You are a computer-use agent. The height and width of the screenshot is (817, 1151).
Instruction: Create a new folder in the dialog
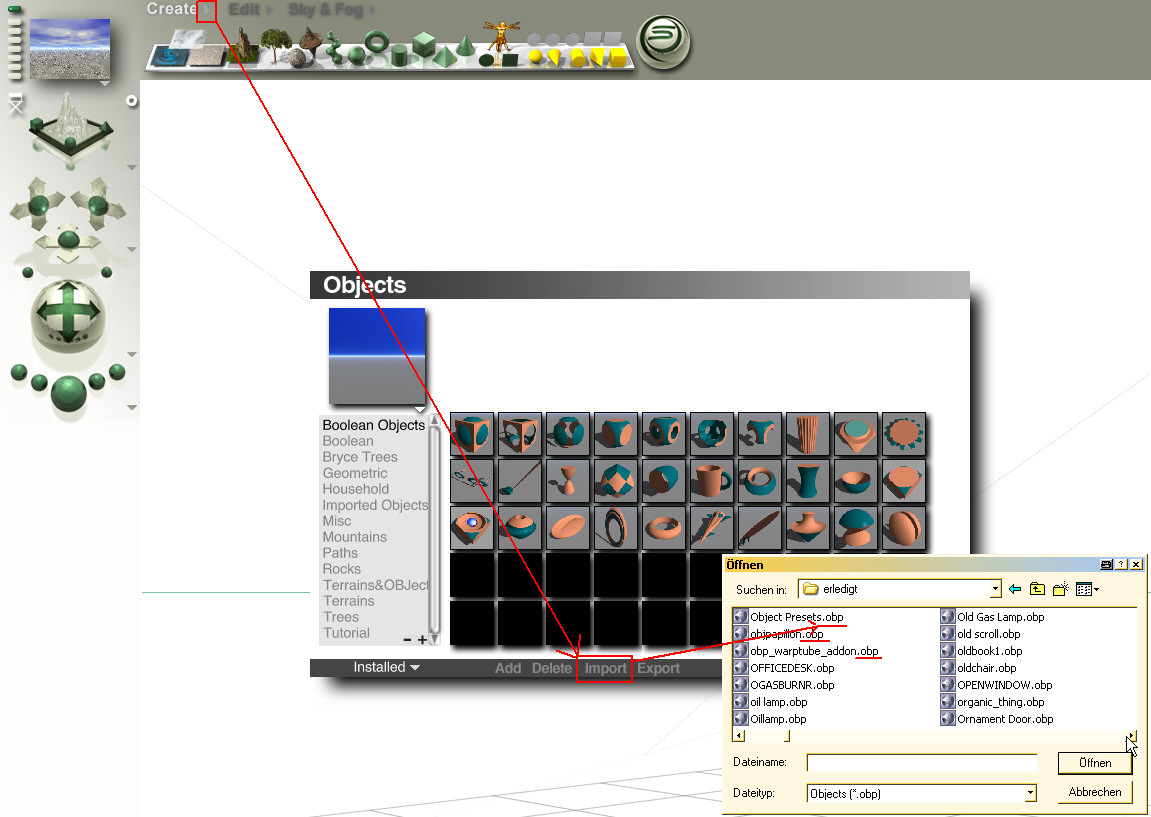coord(1060,589)
